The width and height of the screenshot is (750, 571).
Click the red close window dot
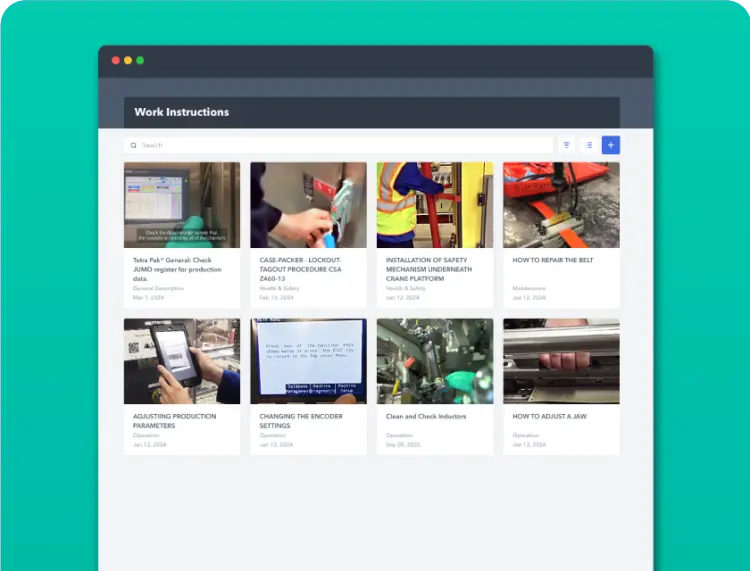click(116, 60)
